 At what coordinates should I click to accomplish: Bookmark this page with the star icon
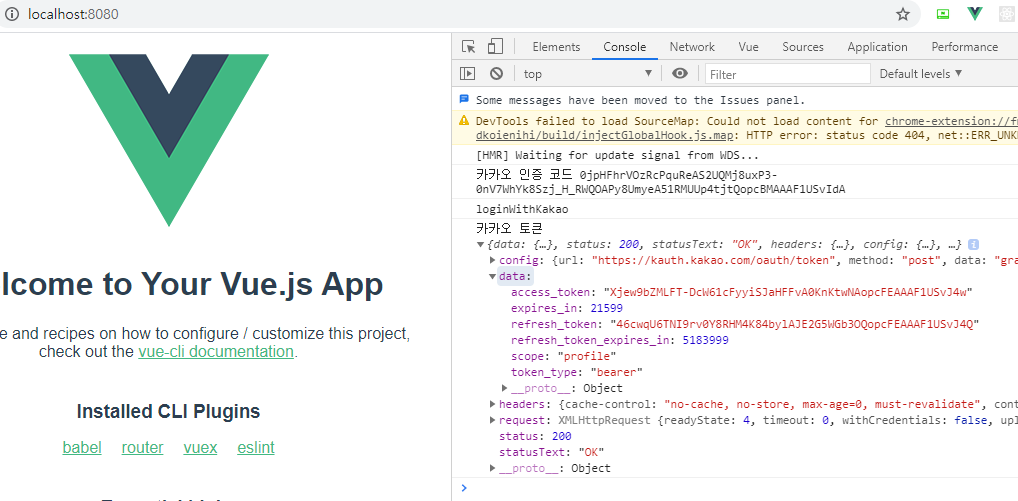click(x=903, y=14)
